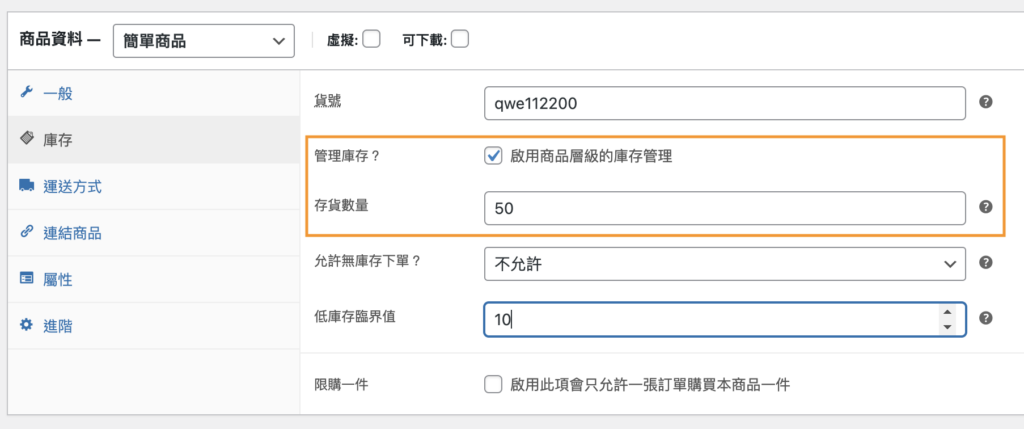The width and height of the screenshot is (1024, 429).
Task: Click the 允許無庫存下單？ field label
Action: pyautogui.click(x=368, y=261)
